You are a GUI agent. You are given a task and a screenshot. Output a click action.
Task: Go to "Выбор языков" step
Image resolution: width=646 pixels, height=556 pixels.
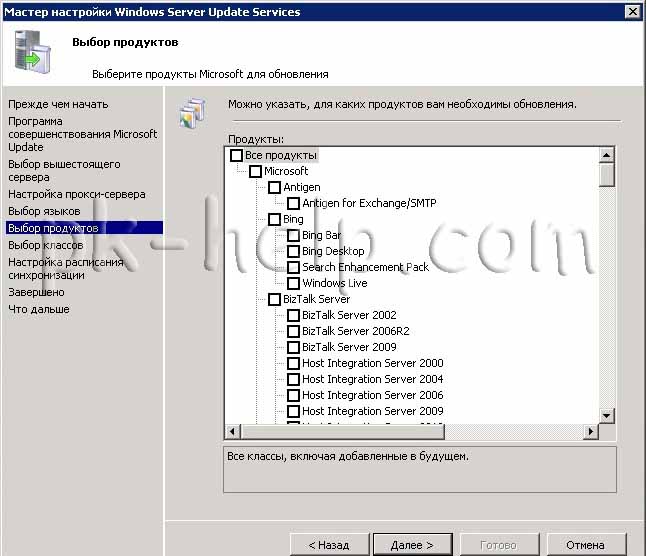click(44, 211)
